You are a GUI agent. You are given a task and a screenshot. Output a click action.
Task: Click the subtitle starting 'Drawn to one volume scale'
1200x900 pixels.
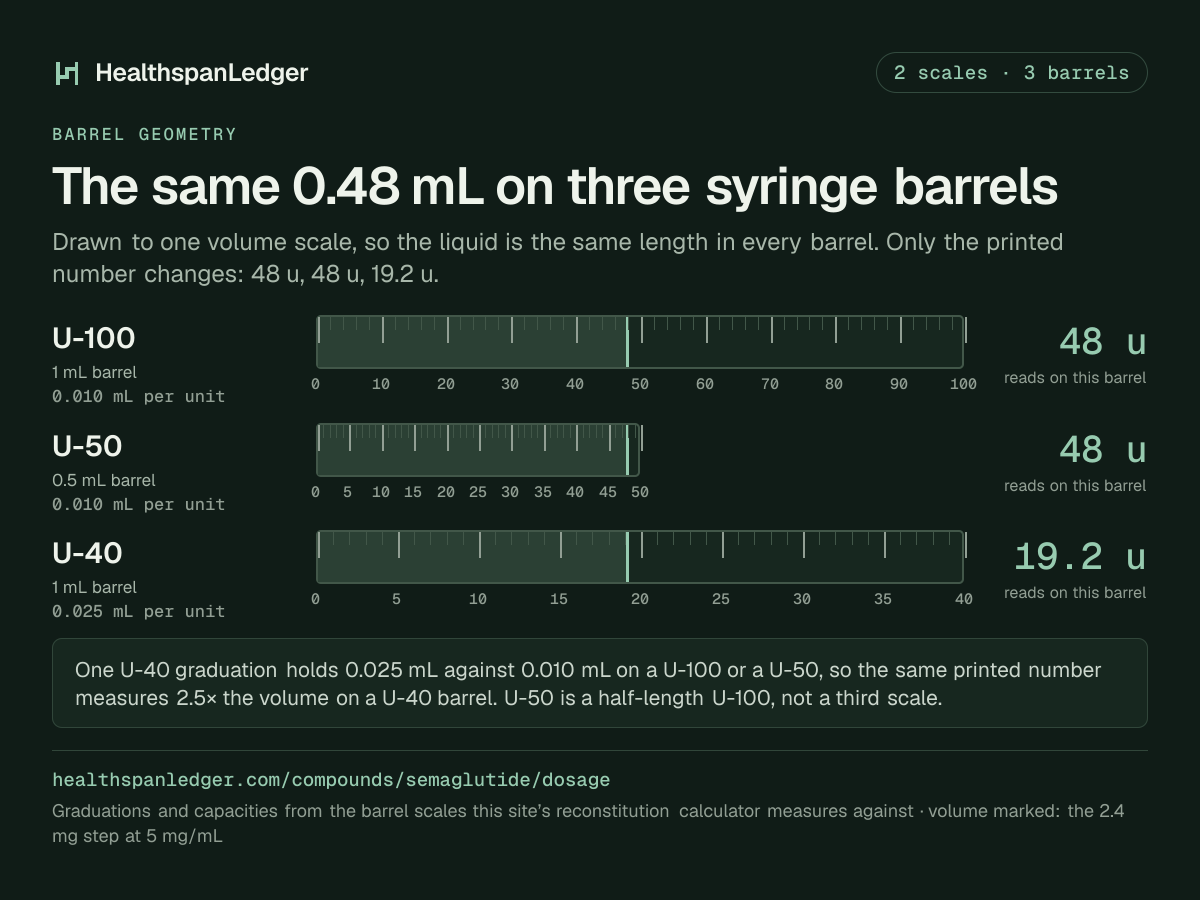558,258
